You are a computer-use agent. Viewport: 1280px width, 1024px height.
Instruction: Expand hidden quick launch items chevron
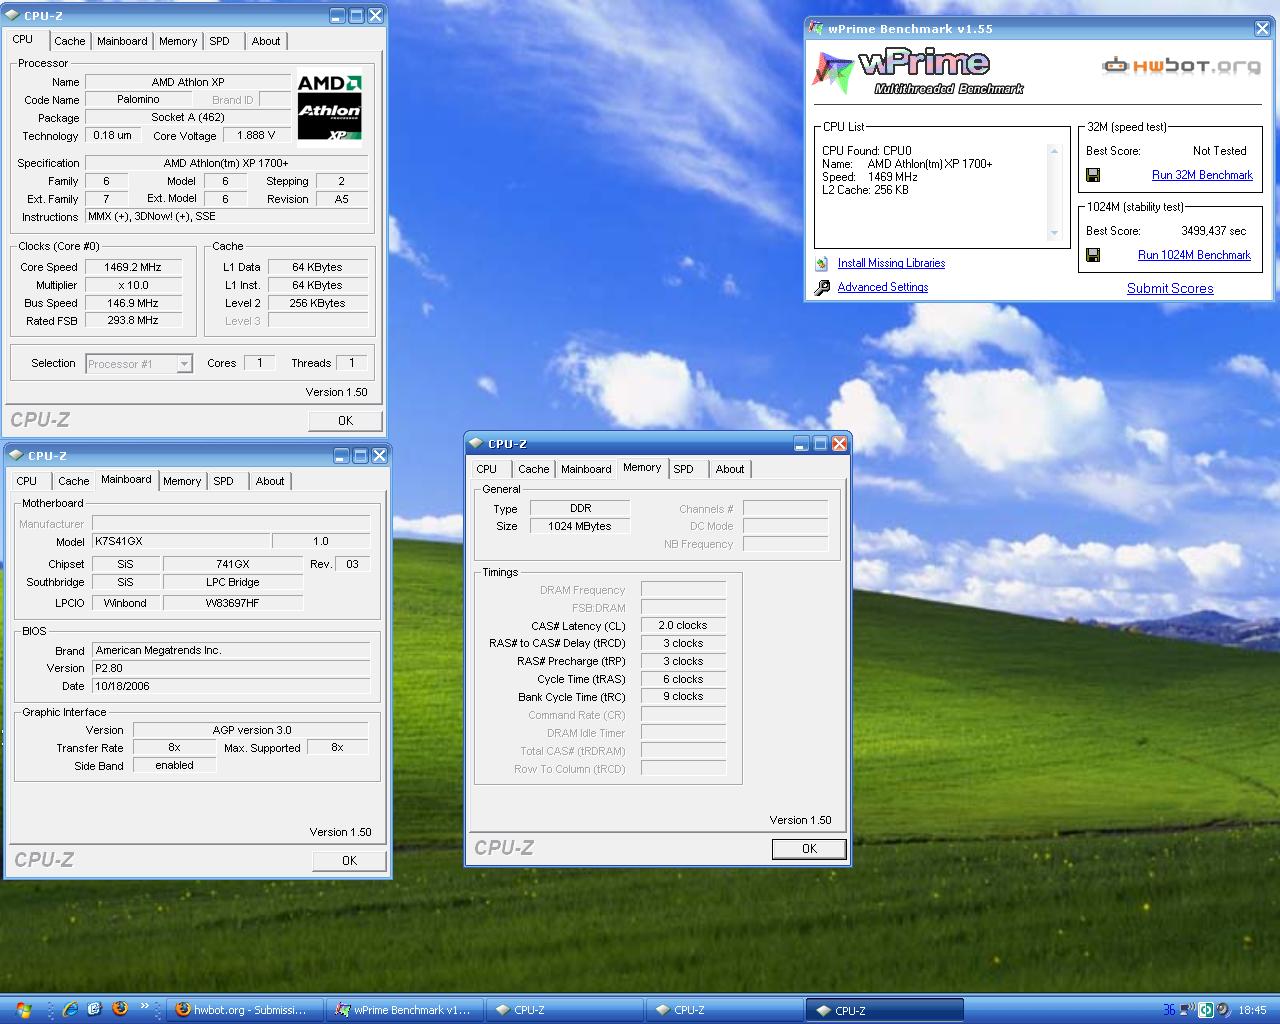click(145, 1006)
